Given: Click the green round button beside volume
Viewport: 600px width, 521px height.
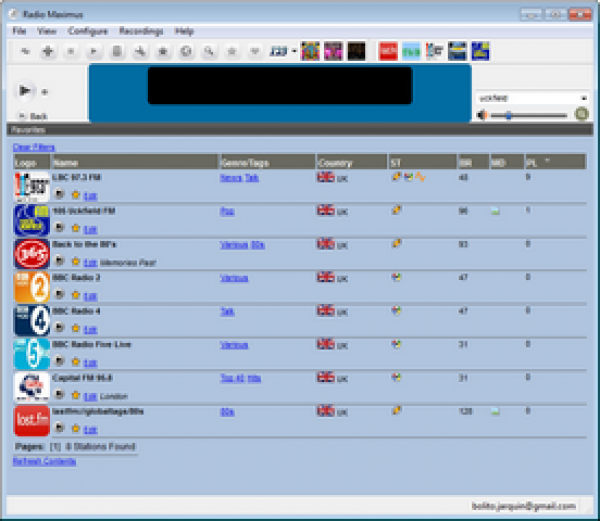Looking at the screenshot, I should tap(581, 114).
